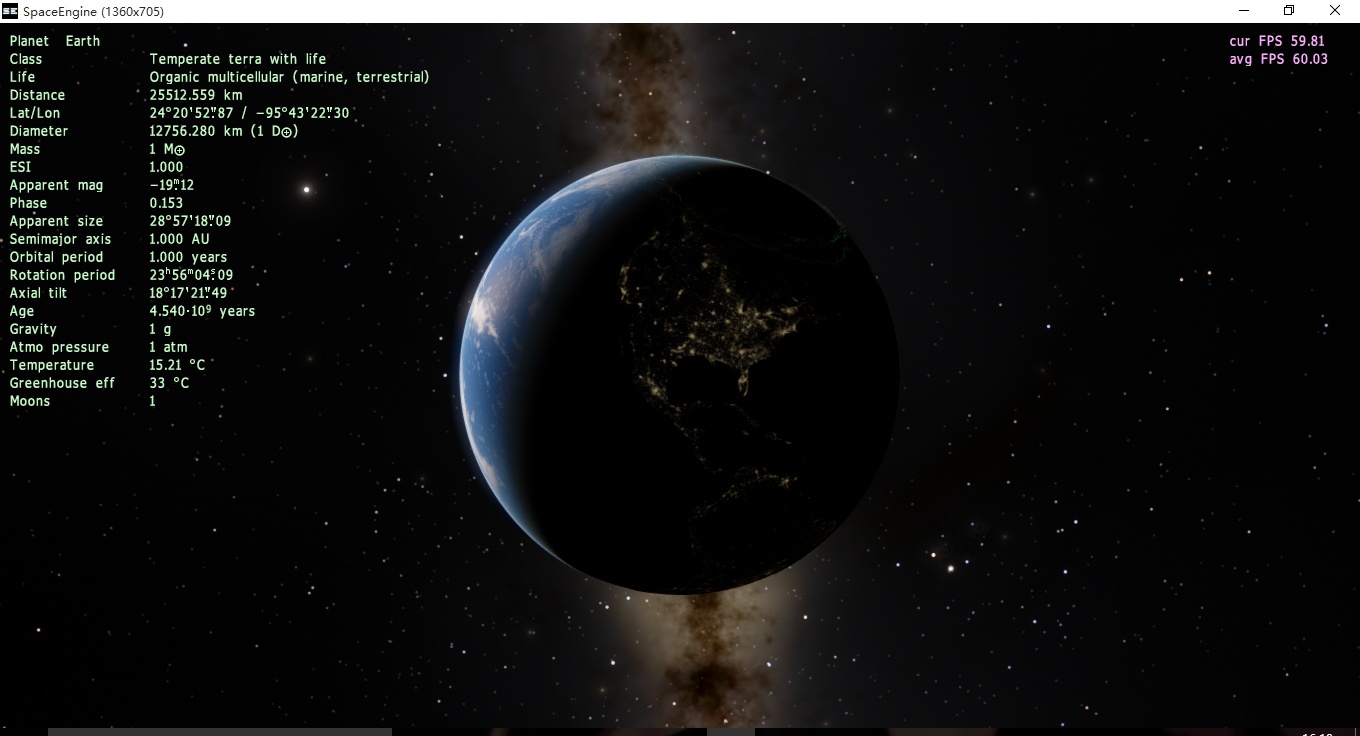Click the bright star left of Earth
Viewport: 1360px width, 736px height.
(x=307, y=189)
